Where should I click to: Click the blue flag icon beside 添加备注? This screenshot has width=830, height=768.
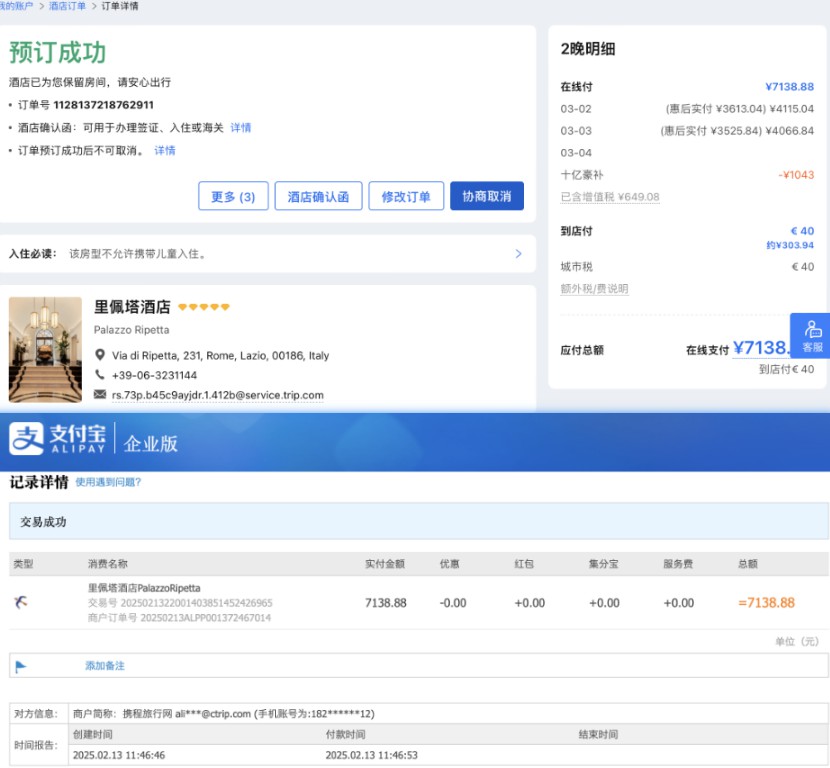click(21, 666)
